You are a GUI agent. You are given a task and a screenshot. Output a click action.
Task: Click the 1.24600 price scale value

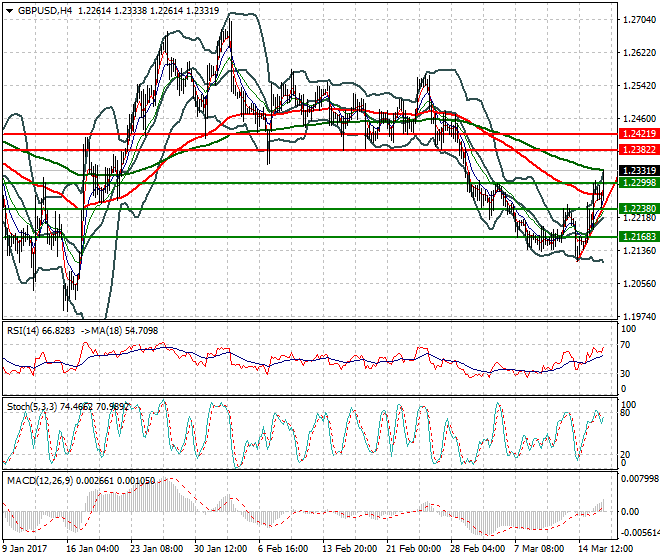tap(639, 119)
